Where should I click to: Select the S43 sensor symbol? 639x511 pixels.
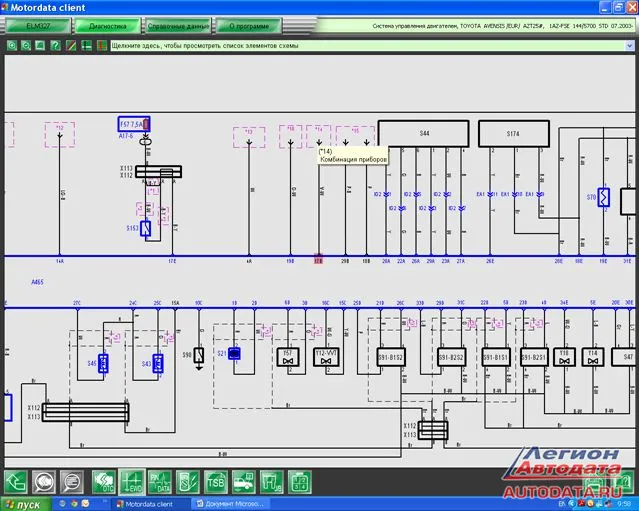[x=158, y=363]
